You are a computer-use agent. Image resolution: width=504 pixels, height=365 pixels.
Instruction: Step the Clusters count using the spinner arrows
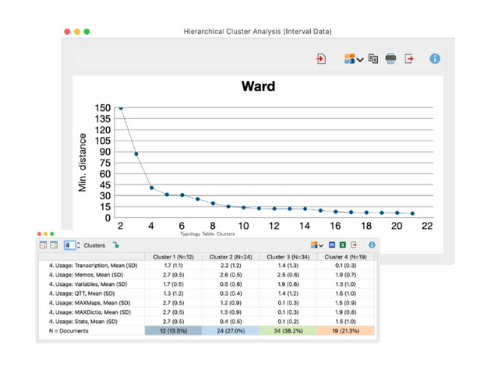78,245
